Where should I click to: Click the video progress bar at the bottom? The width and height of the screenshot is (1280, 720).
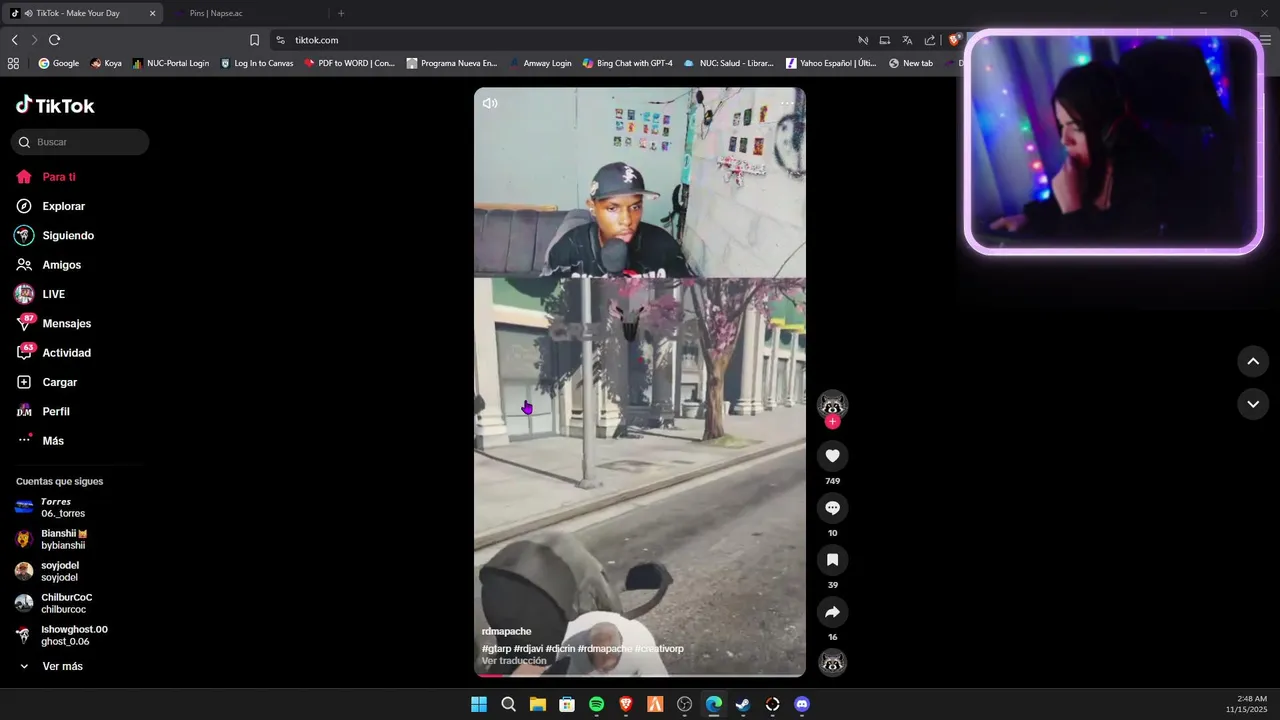coord(640,675)
